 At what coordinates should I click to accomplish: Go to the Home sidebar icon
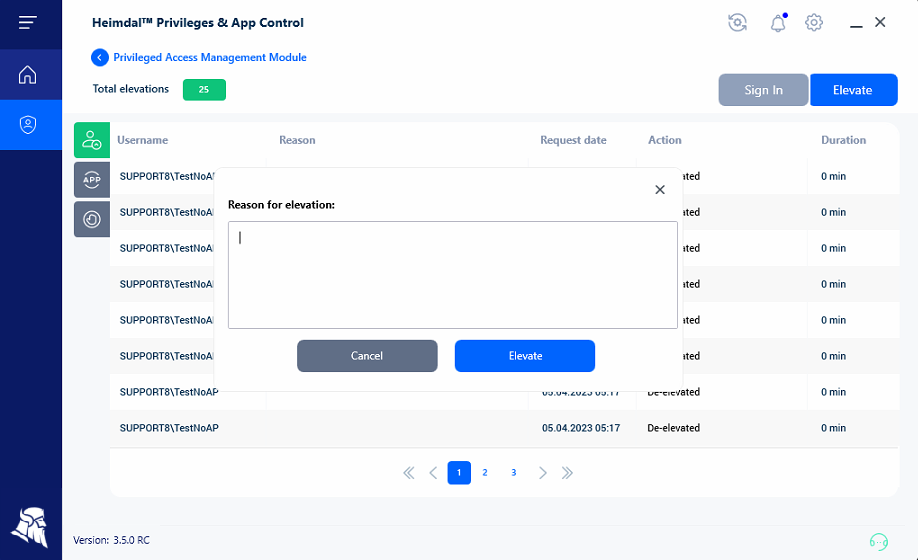28,75
